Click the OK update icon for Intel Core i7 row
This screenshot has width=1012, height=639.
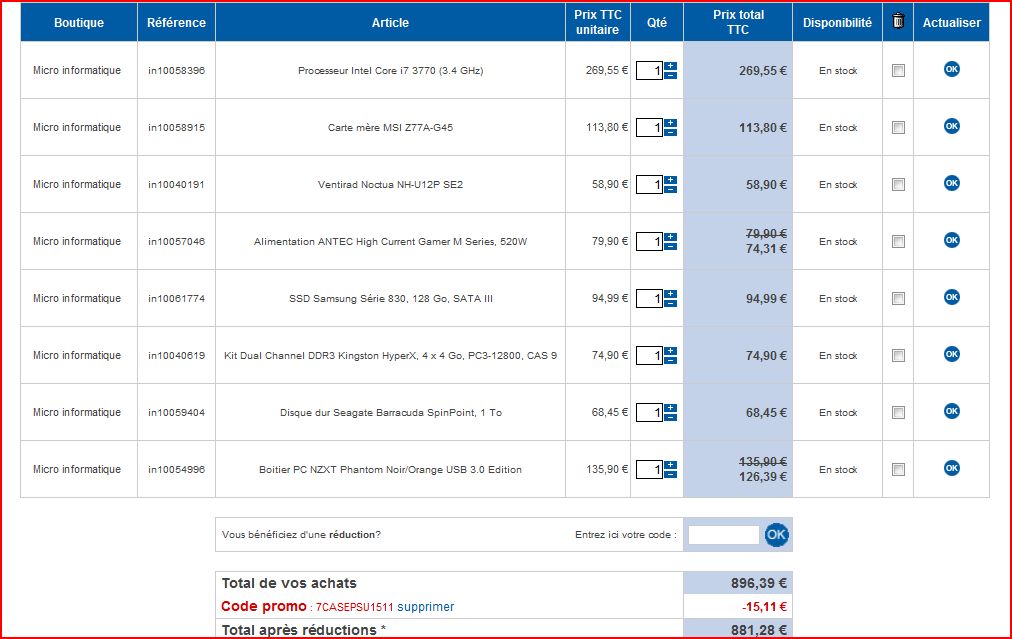tap(951, 69)
